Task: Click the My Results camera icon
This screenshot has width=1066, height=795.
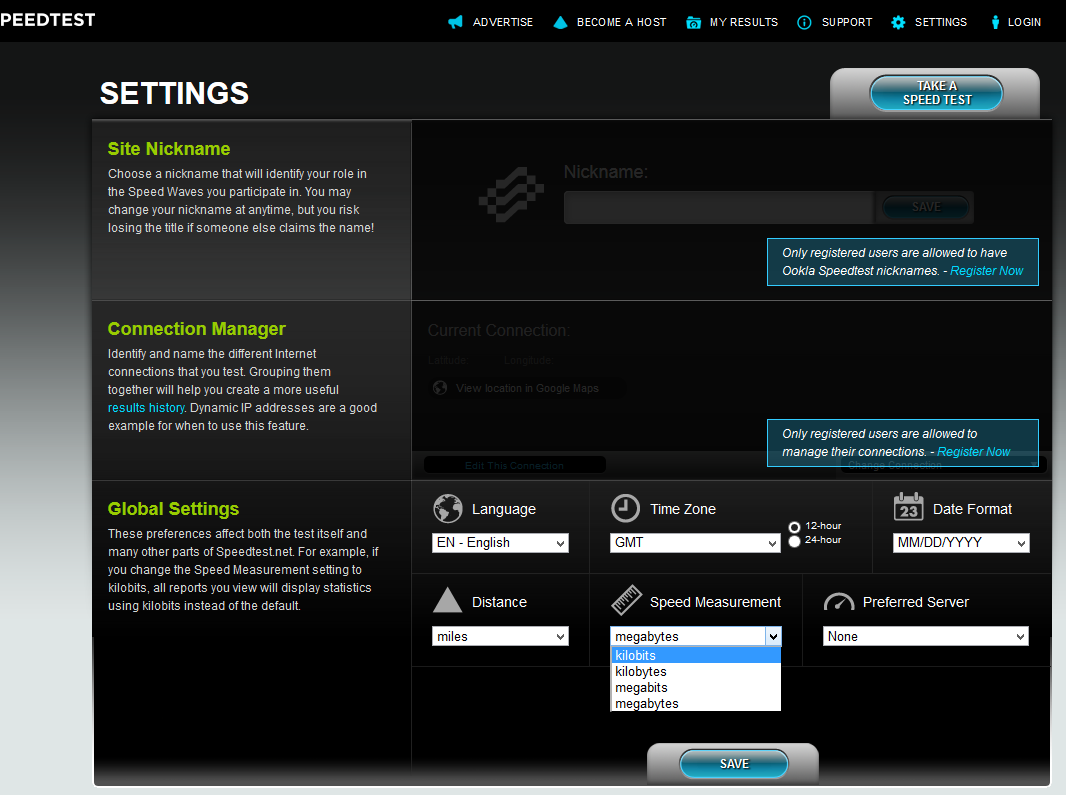Action: (x=693, y=22)
